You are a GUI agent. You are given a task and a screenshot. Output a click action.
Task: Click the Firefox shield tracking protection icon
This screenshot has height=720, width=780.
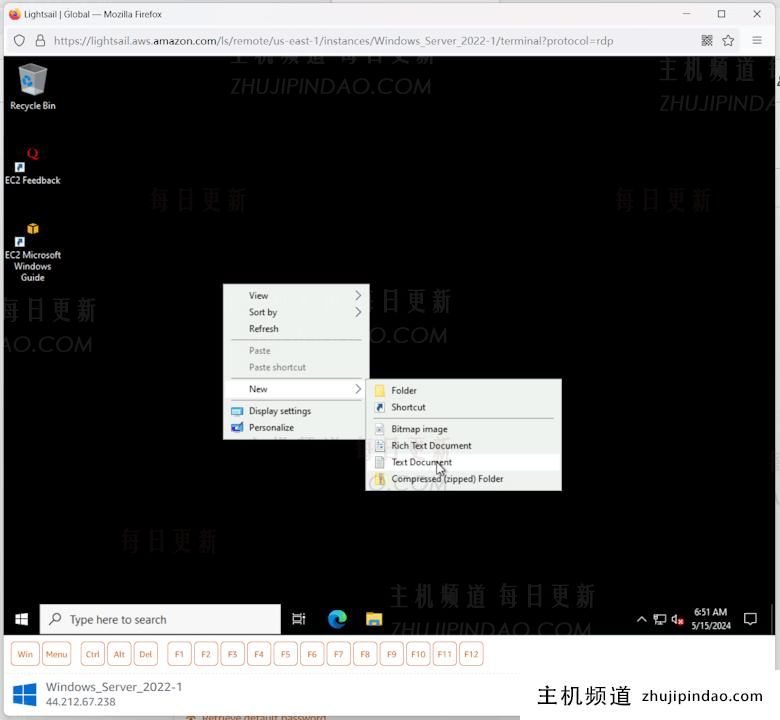coord(19,41)
